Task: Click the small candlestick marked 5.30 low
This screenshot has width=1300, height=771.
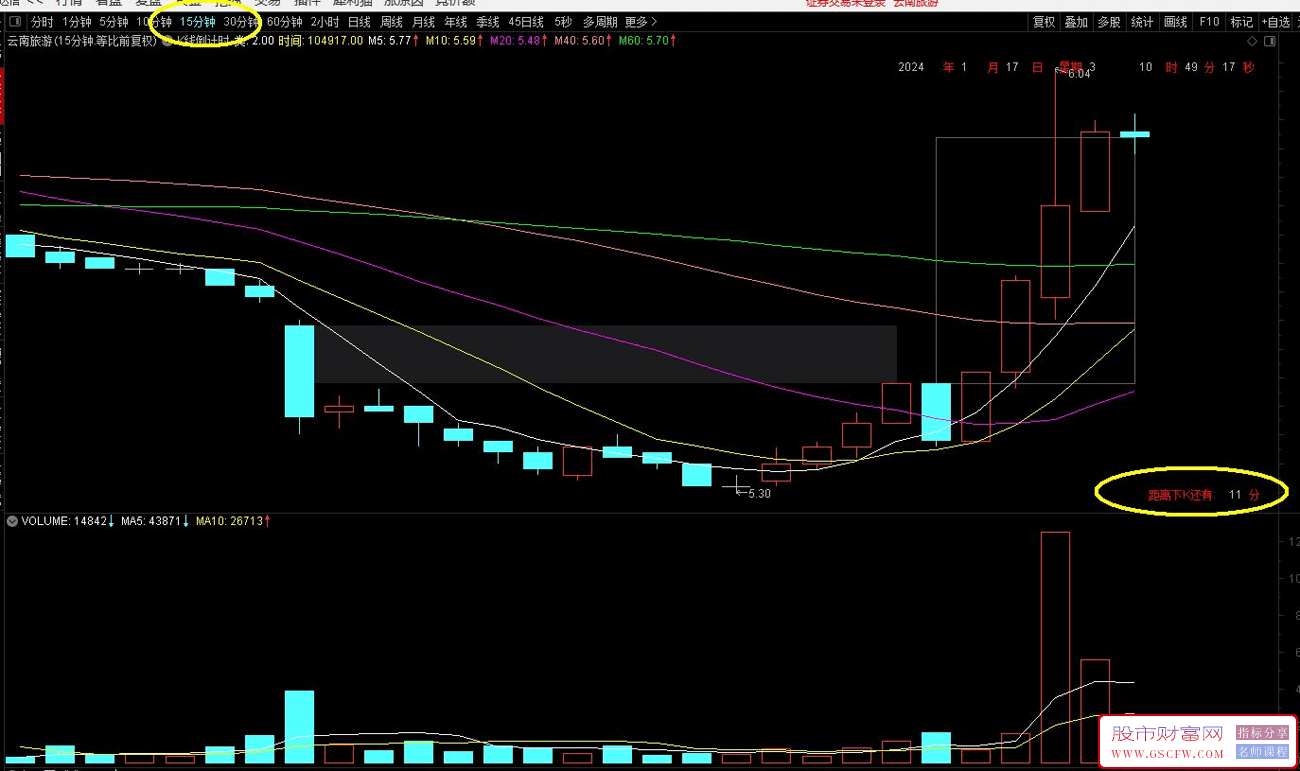Action: tap(737, 486)
